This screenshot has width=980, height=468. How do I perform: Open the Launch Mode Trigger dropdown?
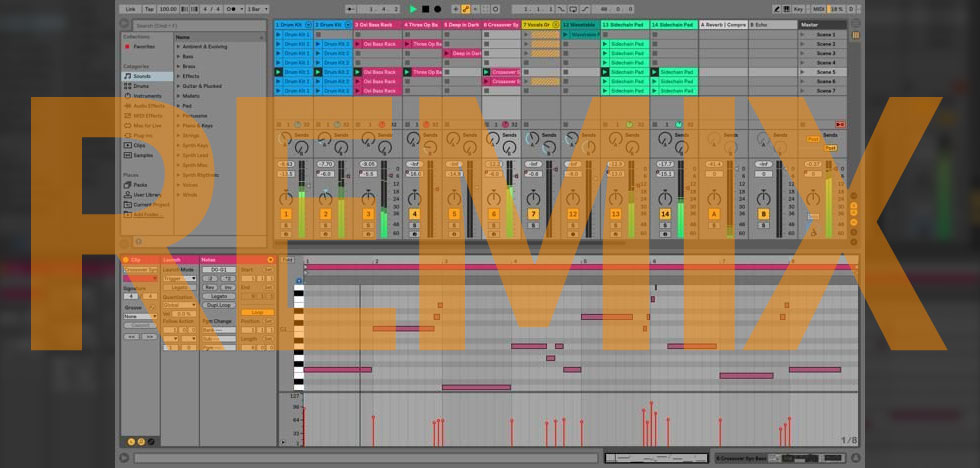(179, 279)
